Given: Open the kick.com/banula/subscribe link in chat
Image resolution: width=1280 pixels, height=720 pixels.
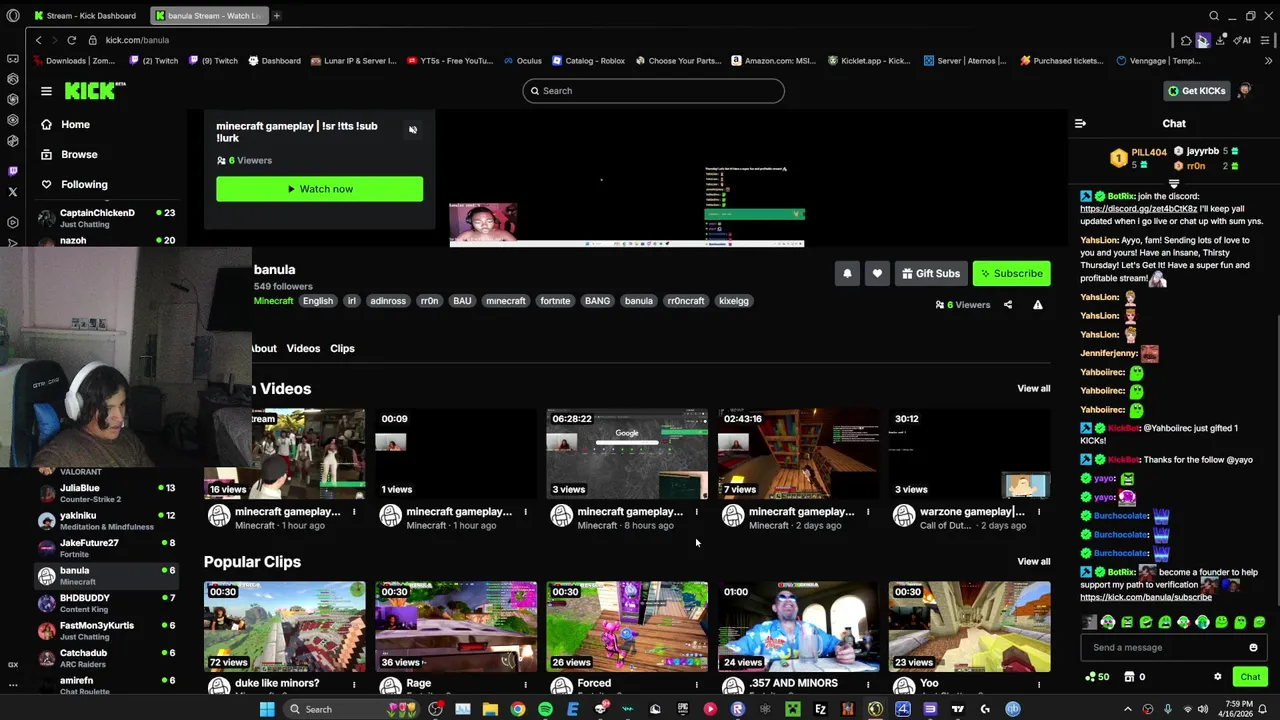Looking at the screenshot, I should pyautogui.click(x=1146, y=597).
